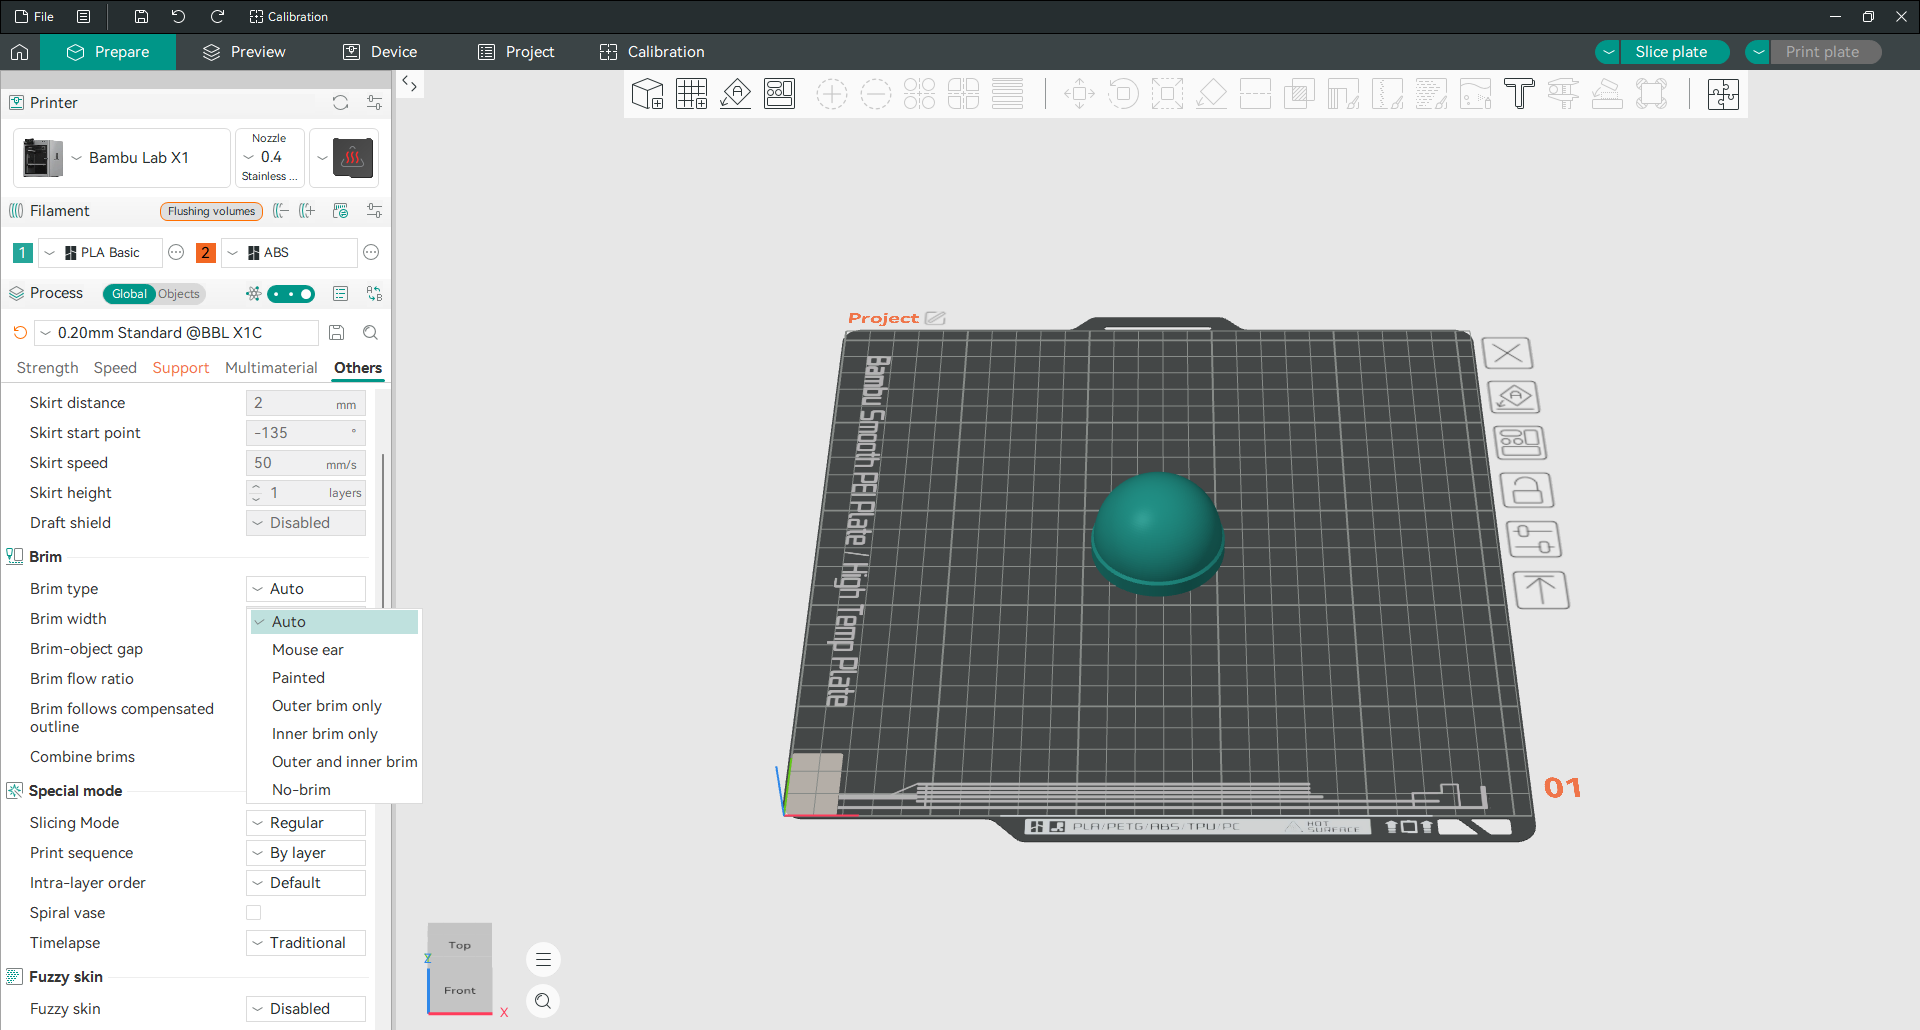The width and height of the screenshot is (1920, 1030).
Task: Toggle the Global process mode
Action: (129, 294)
